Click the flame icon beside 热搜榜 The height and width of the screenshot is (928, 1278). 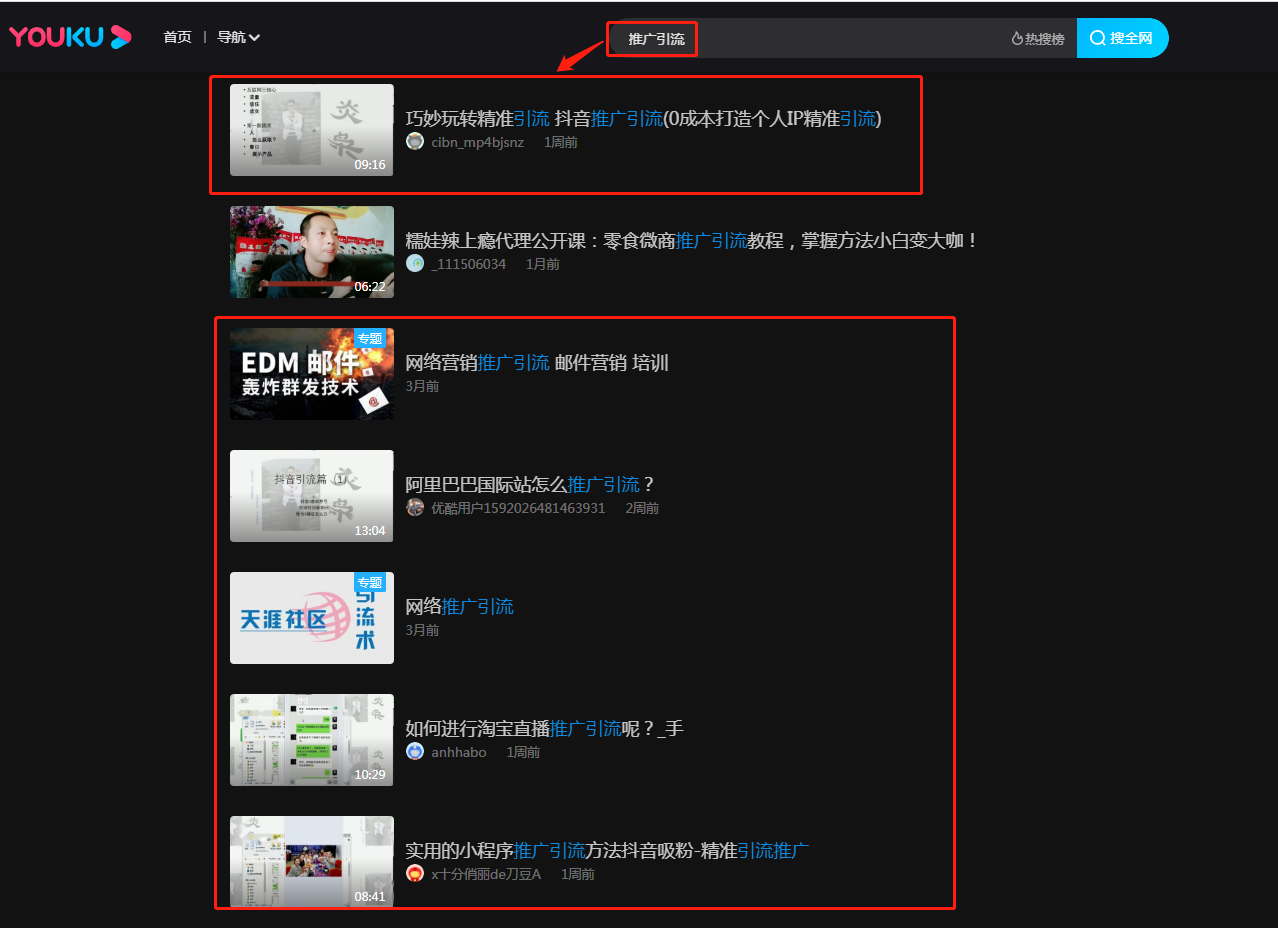click(1017, 39)
